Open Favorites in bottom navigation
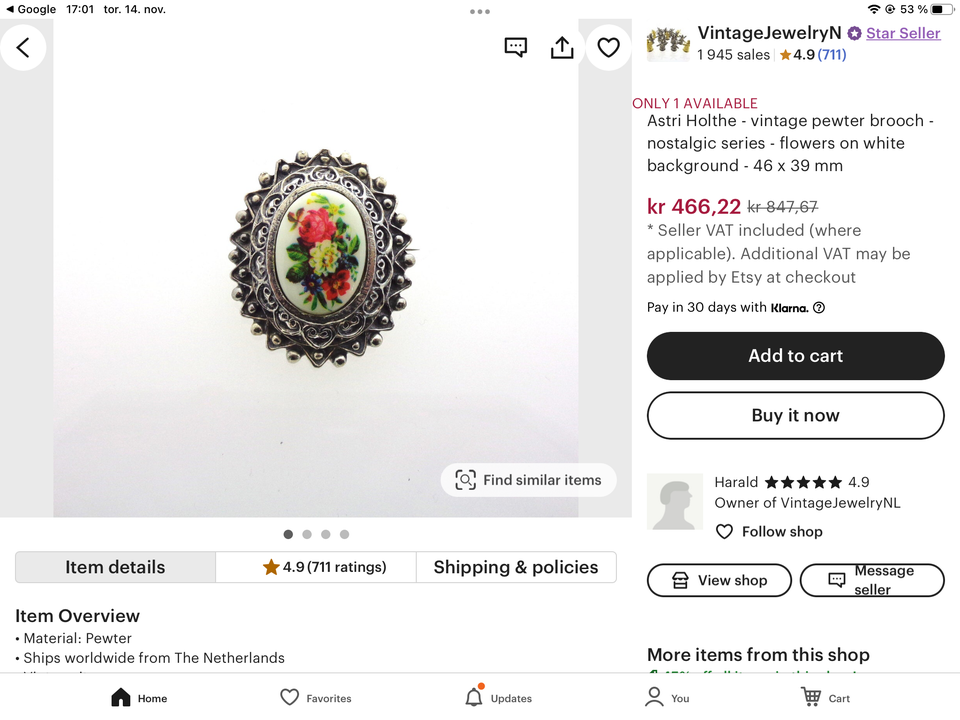Image resolution: width=960 pixels, height=720 pixels. coord(315,697)
